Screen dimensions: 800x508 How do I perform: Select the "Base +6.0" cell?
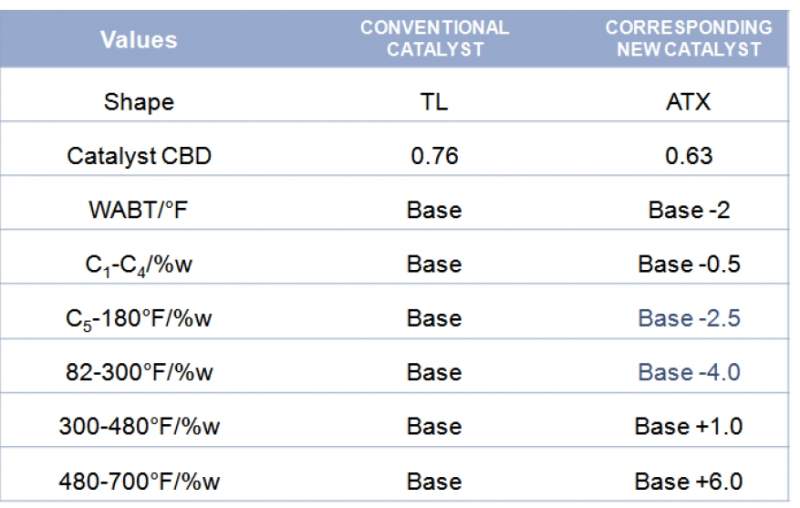pyautogui.click(x=688, y=480)
